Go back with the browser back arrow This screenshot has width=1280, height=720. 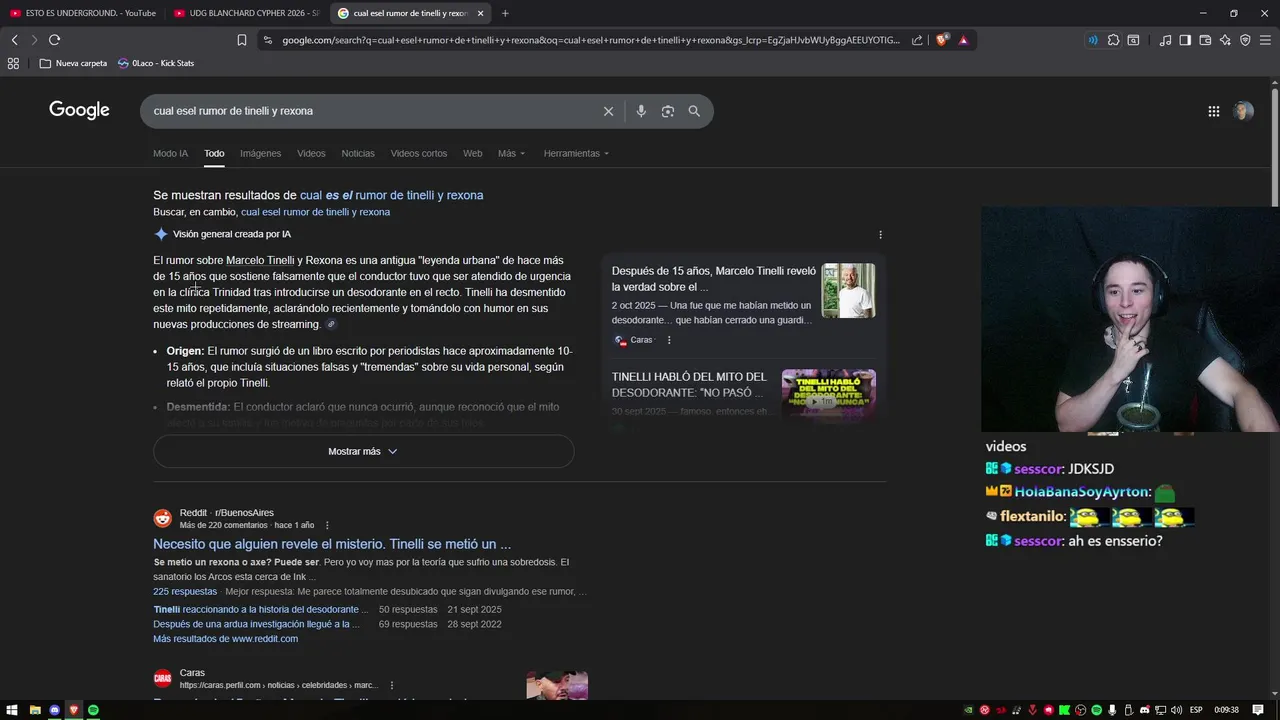click(14, 40)
